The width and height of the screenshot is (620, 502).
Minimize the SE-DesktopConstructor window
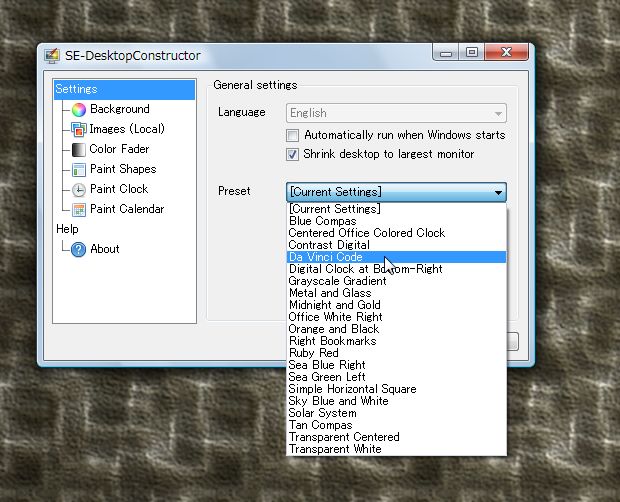pos(446,53)
